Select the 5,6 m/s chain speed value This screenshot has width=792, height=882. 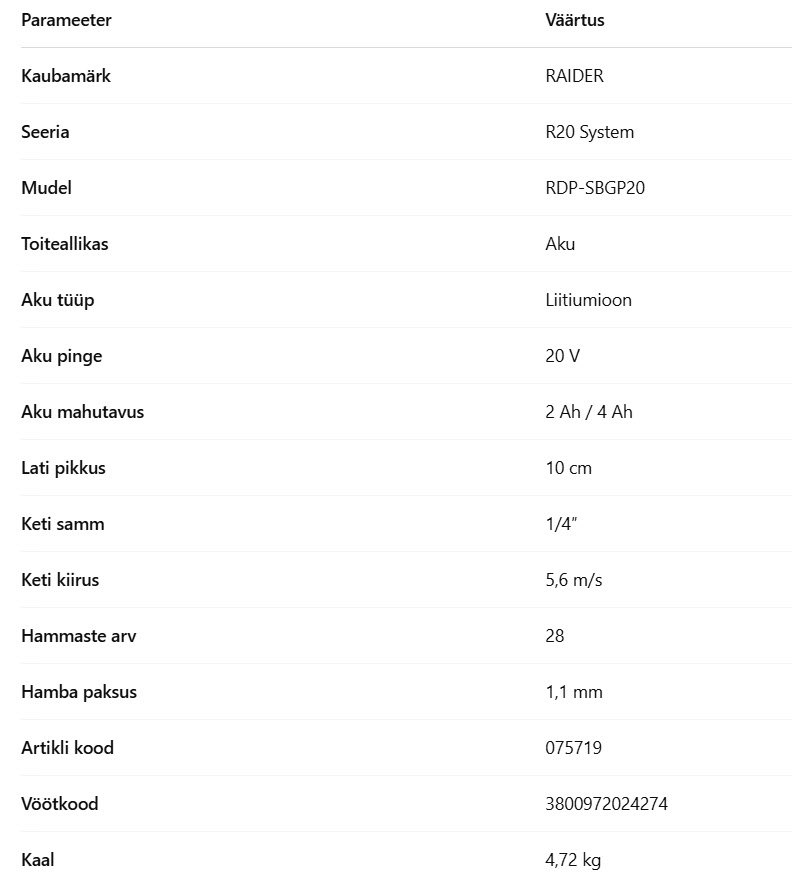574,580
